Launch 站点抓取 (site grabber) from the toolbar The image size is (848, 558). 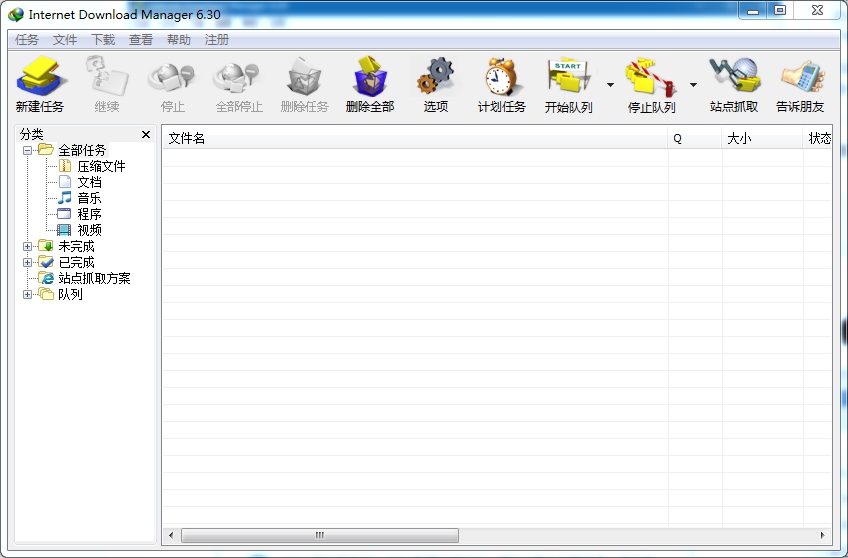pyautogui.click(x=734, y=78)
